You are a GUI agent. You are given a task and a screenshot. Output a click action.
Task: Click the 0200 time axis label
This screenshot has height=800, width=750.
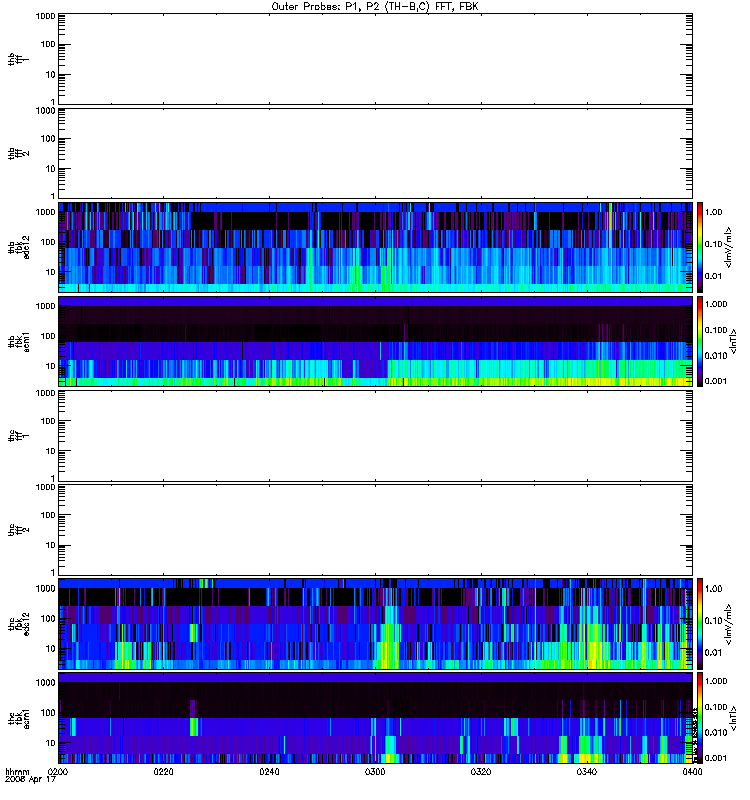(58, 771)
